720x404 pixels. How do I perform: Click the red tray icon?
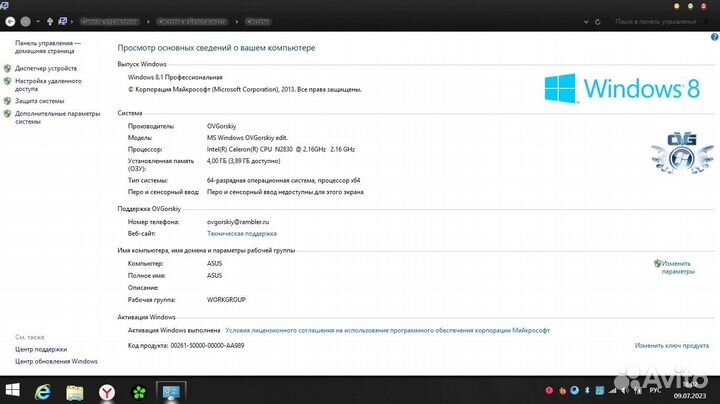pos(549,391)
